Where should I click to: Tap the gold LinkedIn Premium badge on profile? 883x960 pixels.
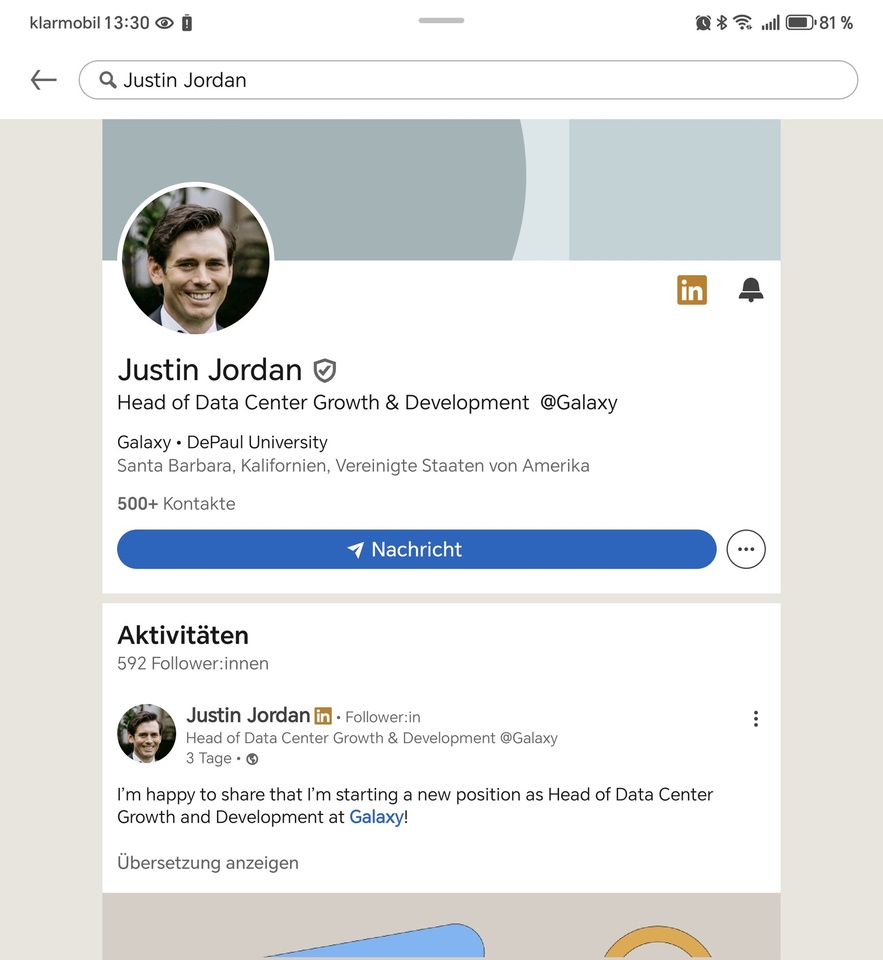coord(691,290)
